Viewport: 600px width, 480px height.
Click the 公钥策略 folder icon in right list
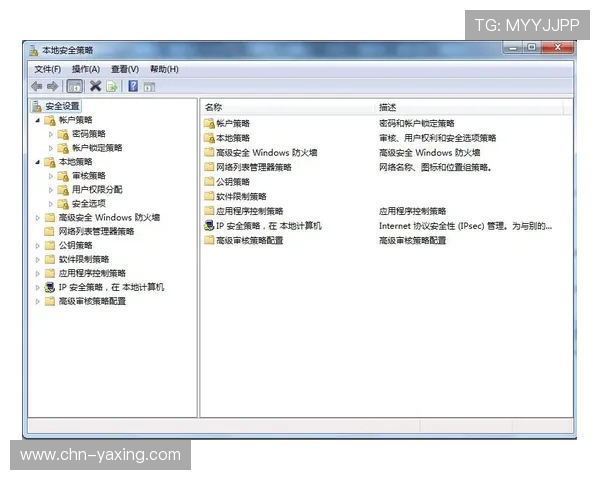point(209,181)
